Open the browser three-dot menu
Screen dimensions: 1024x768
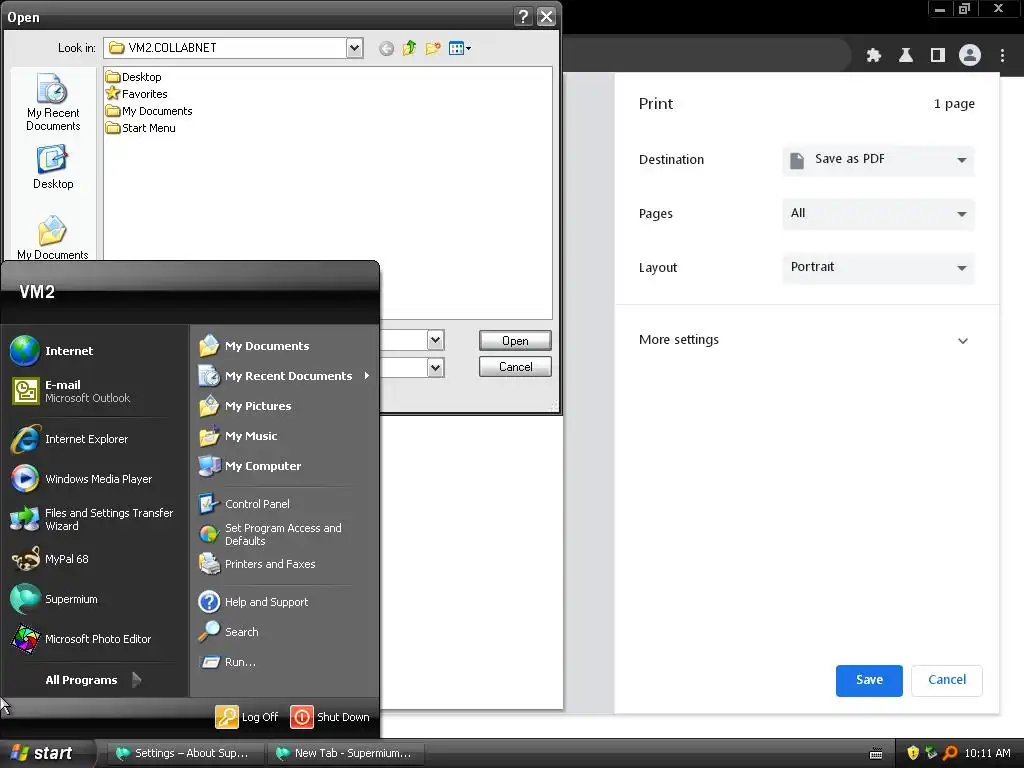[x=1002, y=56]
